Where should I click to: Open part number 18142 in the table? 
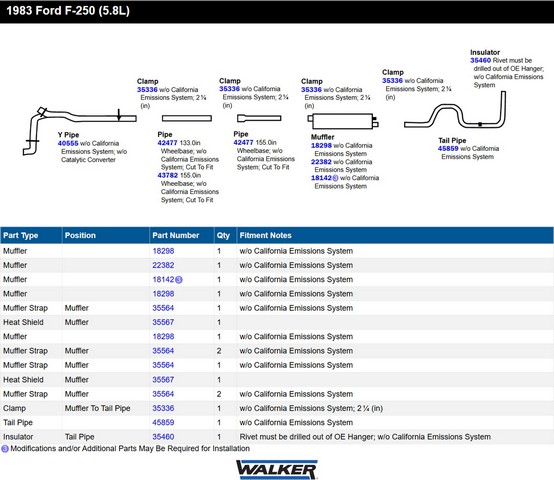pyautogui.click(x=163, y=280)
